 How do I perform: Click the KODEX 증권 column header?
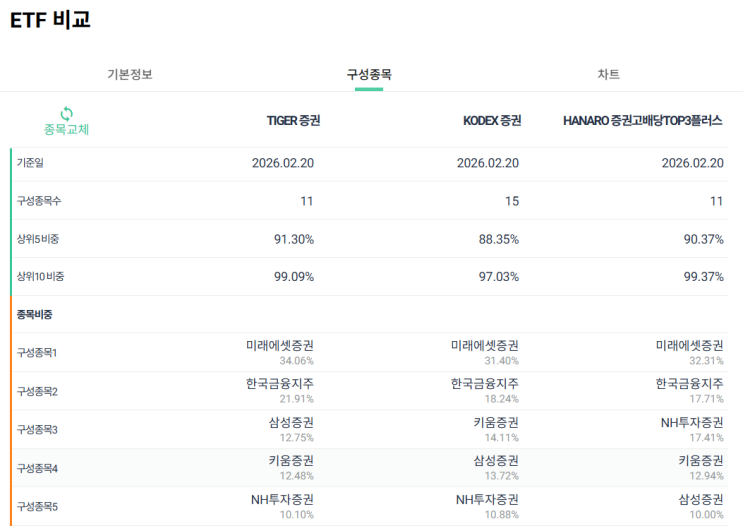point(492,121)
